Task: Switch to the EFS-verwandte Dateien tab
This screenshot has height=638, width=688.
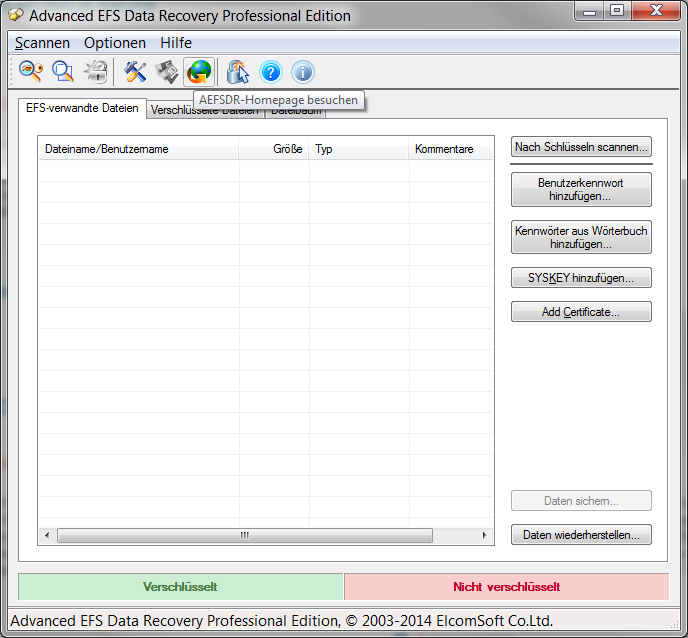Action: click(82, 108)
